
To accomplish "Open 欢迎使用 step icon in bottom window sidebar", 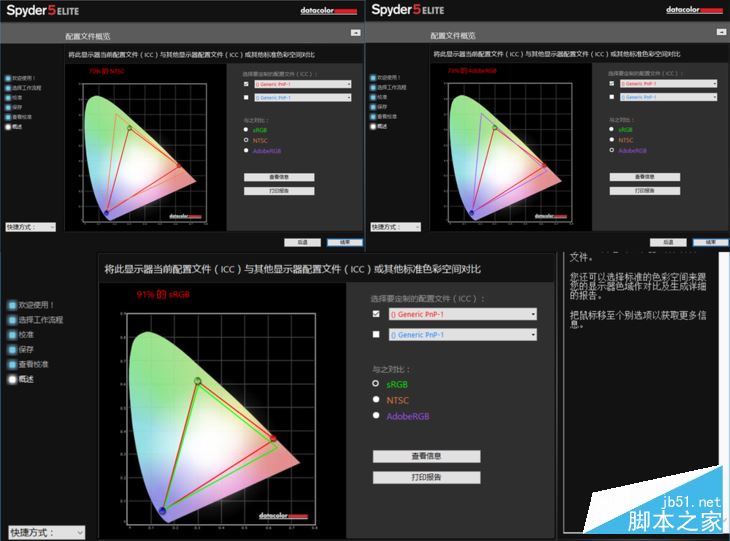I will click(12, 305).
